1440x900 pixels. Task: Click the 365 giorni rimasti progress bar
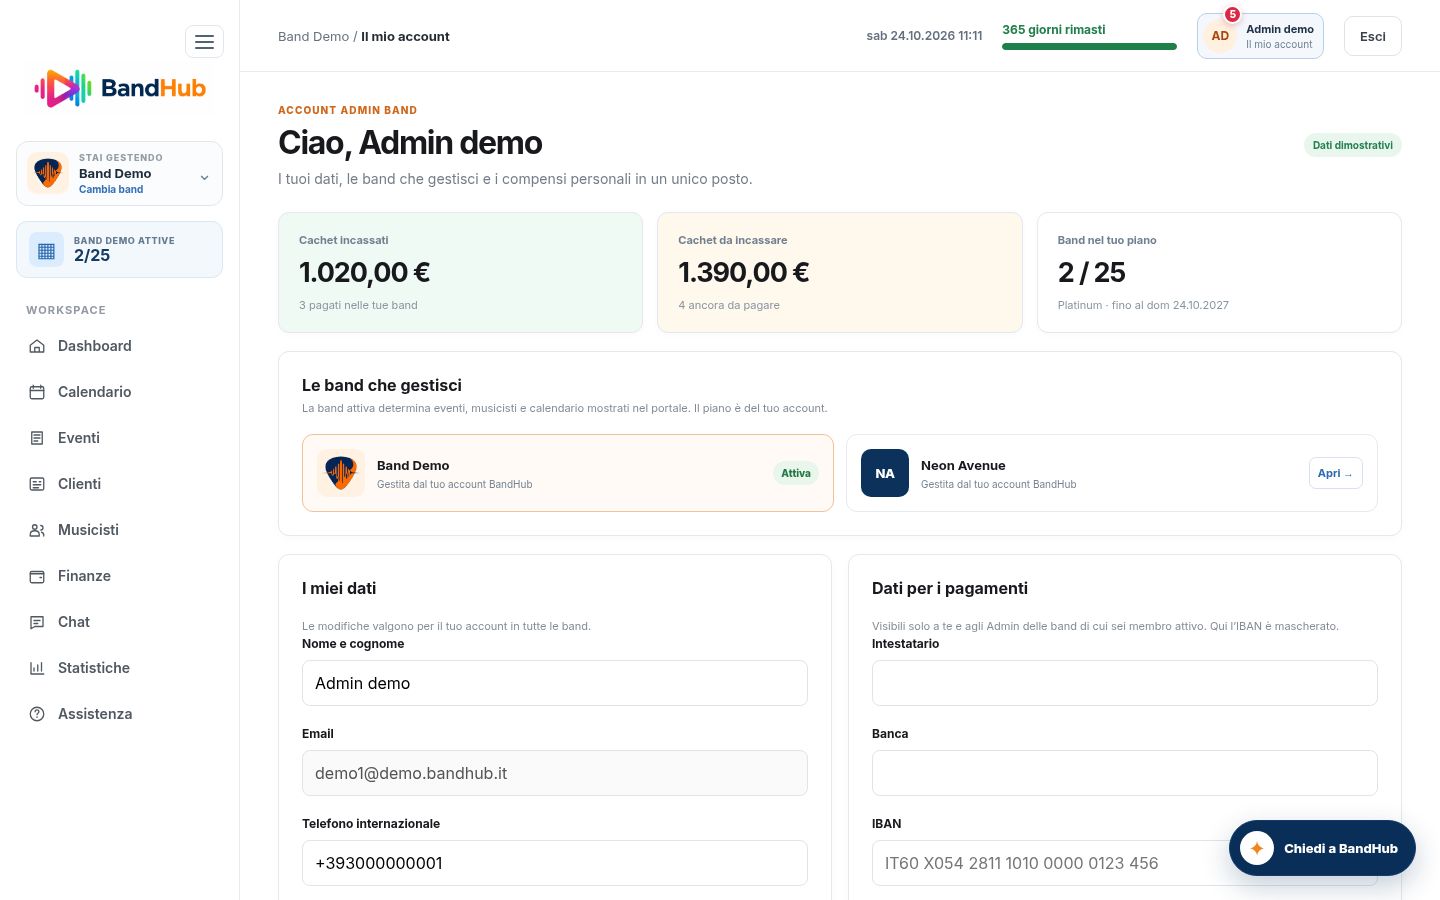tap(1089, 46)
